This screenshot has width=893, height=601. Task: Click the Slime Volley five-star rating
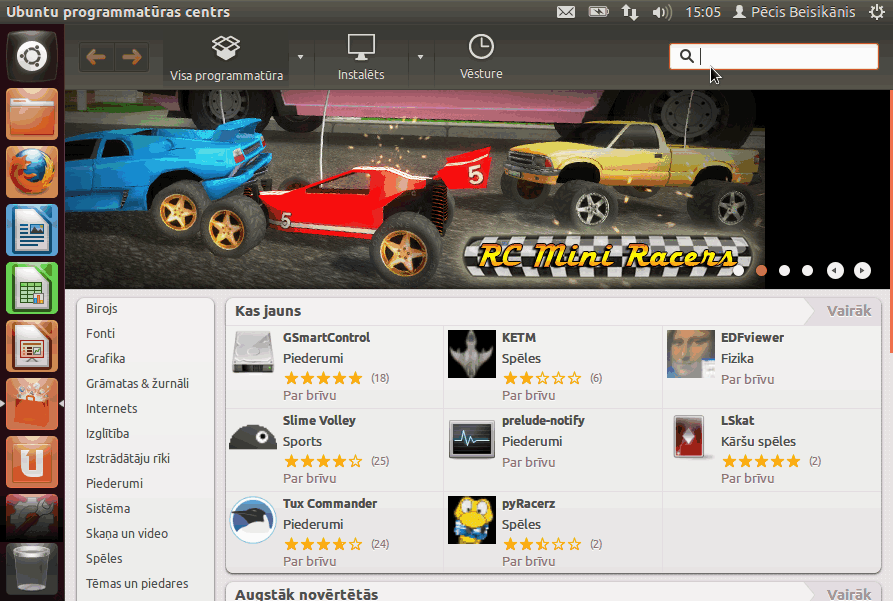(x=323, y=461)
